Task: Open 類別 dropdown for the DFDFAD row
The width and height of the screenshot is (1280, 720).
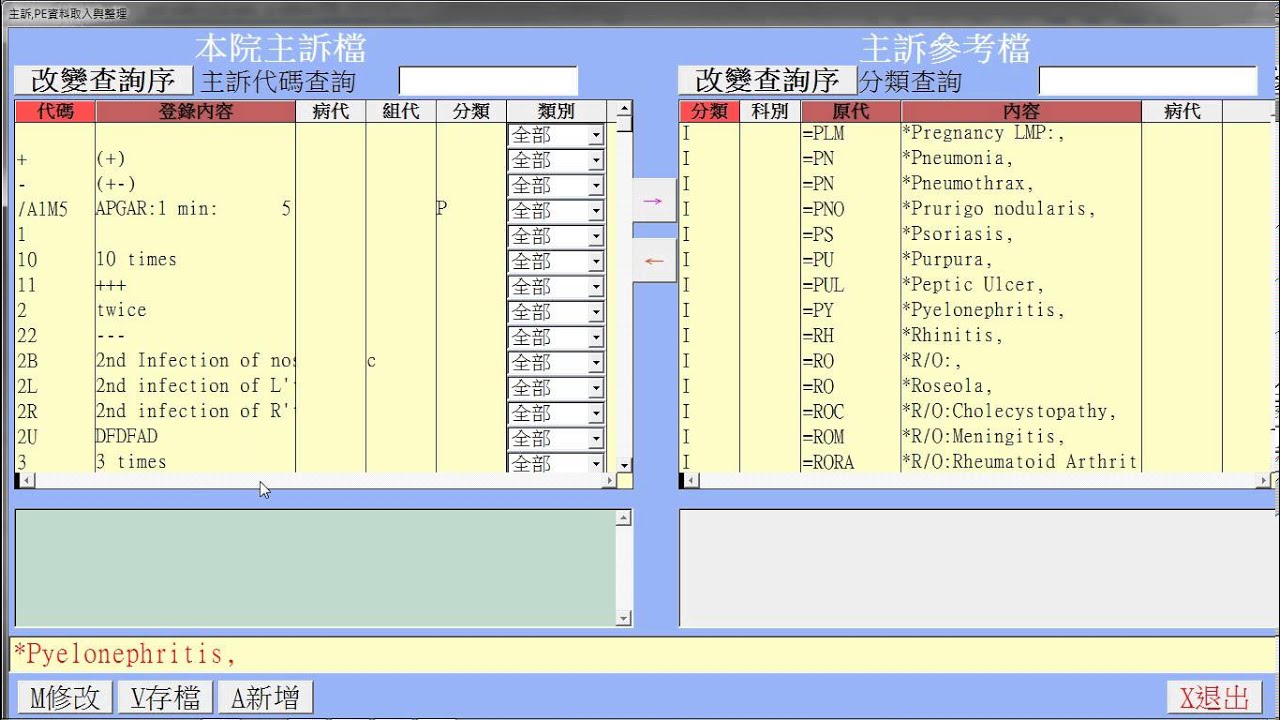Action: point(595,438)
